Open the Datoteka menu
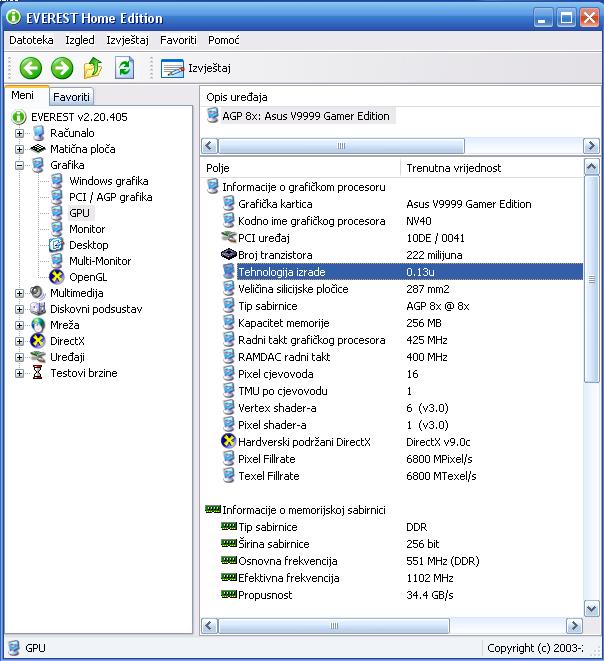 [x=30, y=40]
